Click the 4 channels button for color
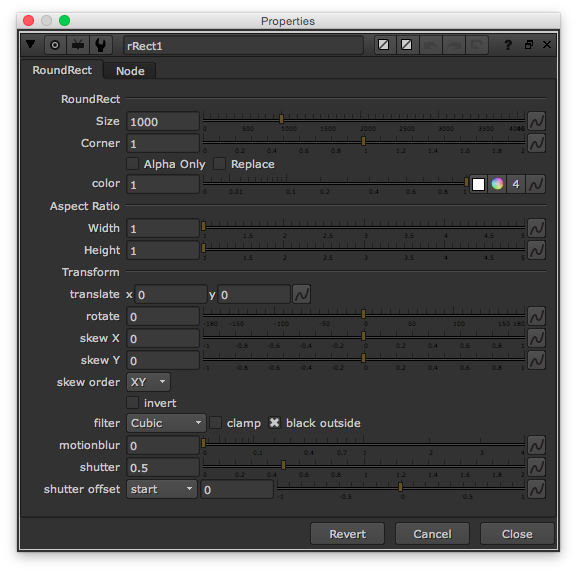577x573 pixels. 516,184
